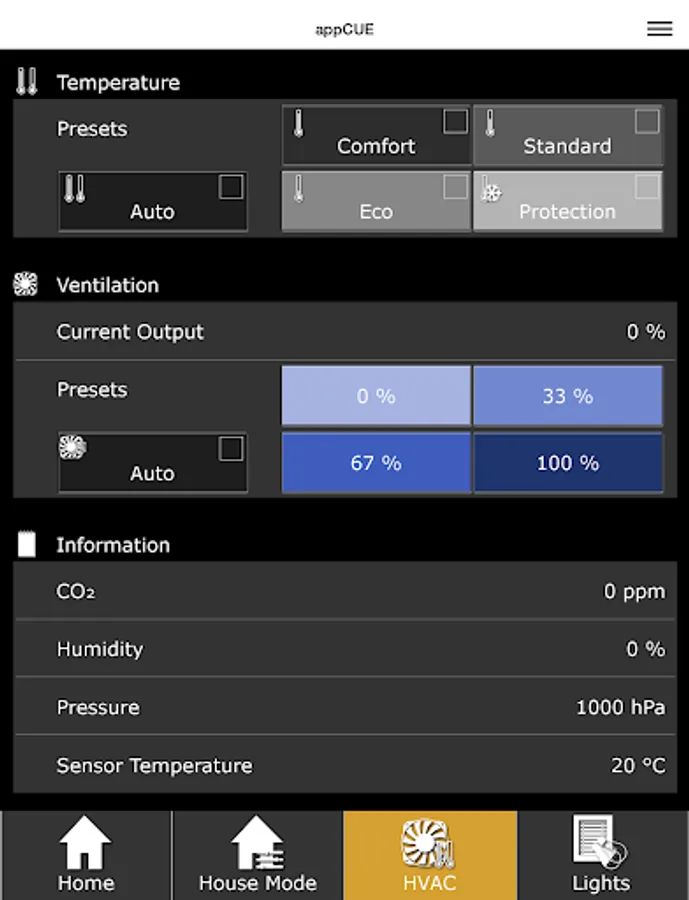Set ventilation to 100 %
The image size is (689, 900).
pos(567,463)
